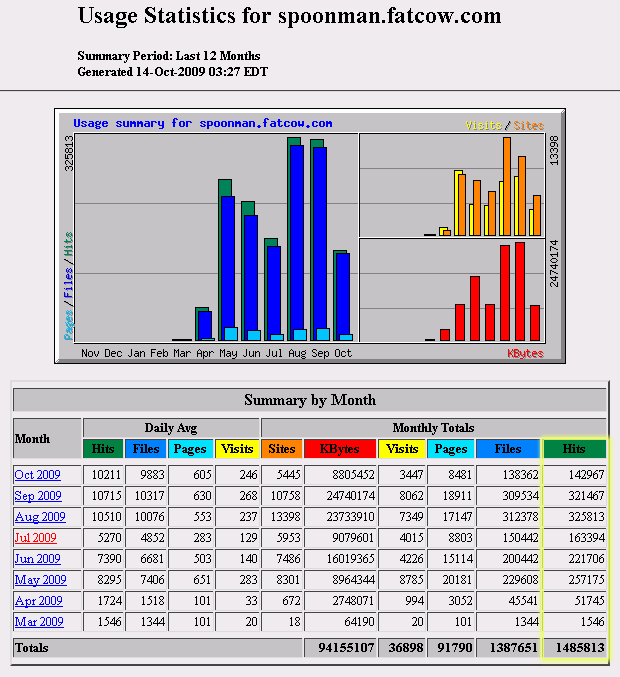Click the cyan Pages header under Monthly Totals
620x677 pixels.
click(x=450, y=449)
